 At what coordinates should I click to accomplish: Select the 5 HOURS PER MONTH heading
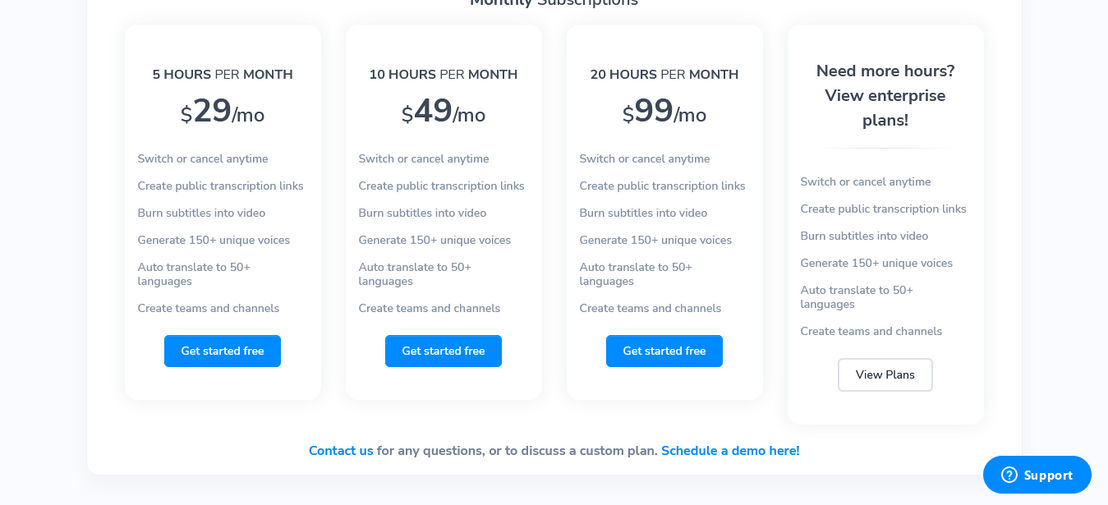coord(223,74)
